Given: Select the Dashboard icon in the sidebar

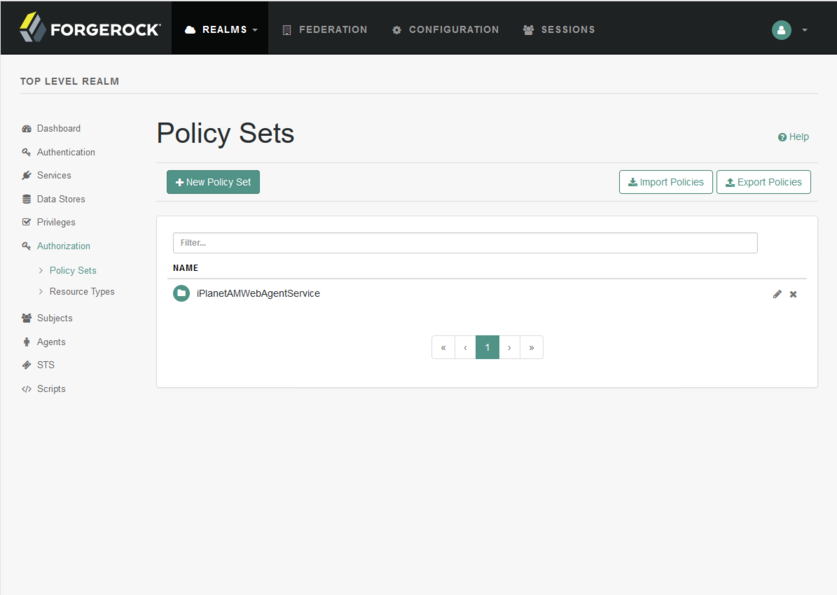Looking at the screenshot, I should (x=27, y=128).
